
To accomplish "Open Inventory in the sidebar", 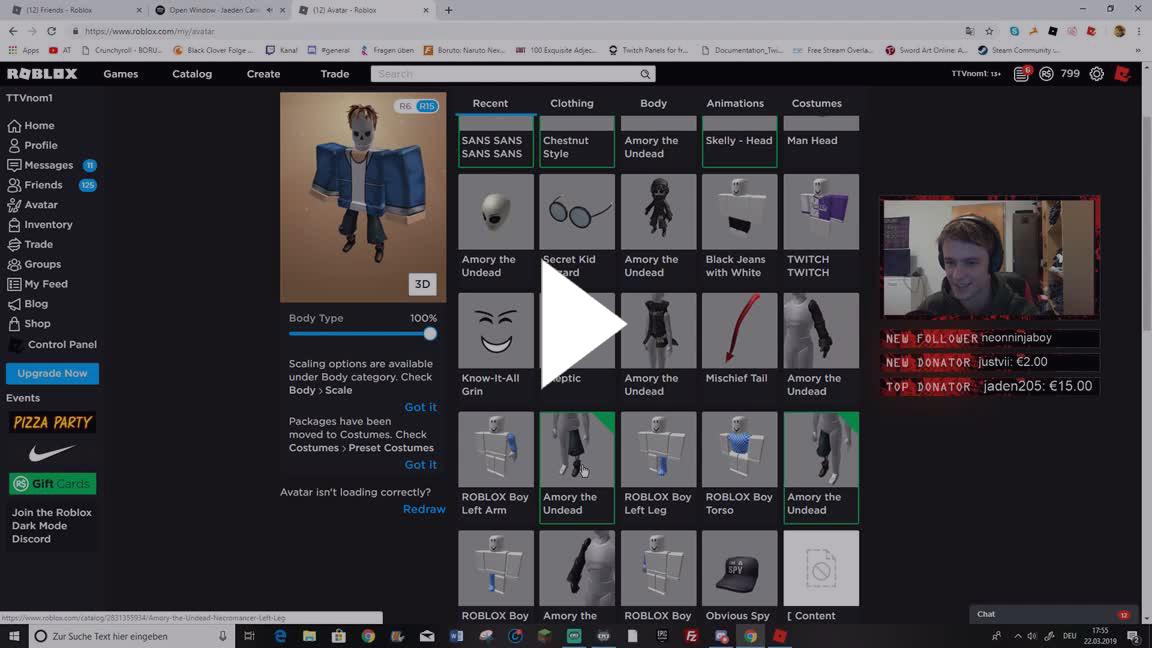I will pyautogui.click(x=40, y=225).
